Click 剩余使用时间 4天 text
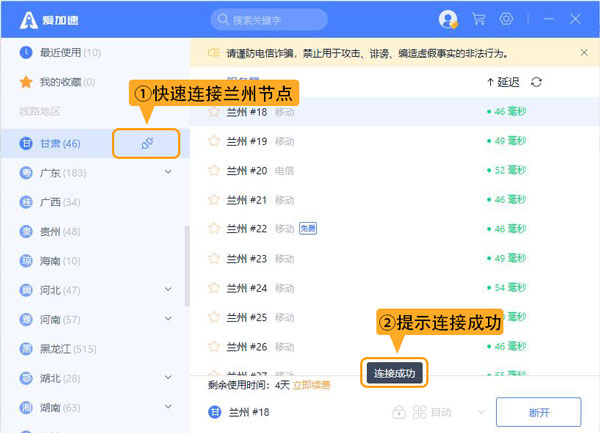This screenshot has width=600, height=433. [249, 385]
